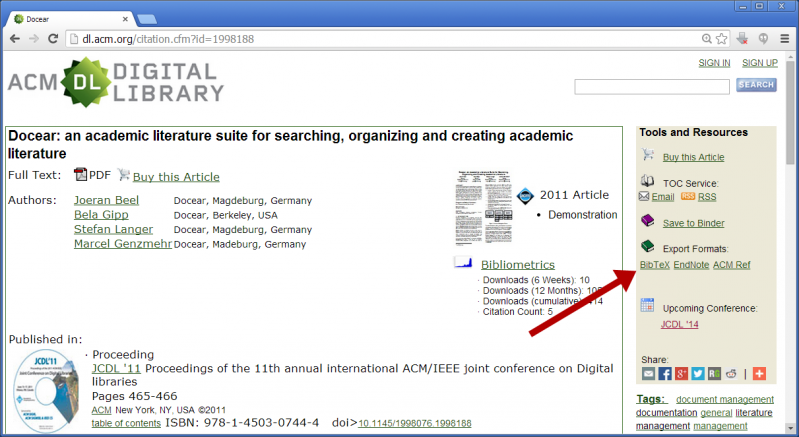799x437 pixels.
Task: Open author Joeran Beel's profile
Action: pos(106,200)
